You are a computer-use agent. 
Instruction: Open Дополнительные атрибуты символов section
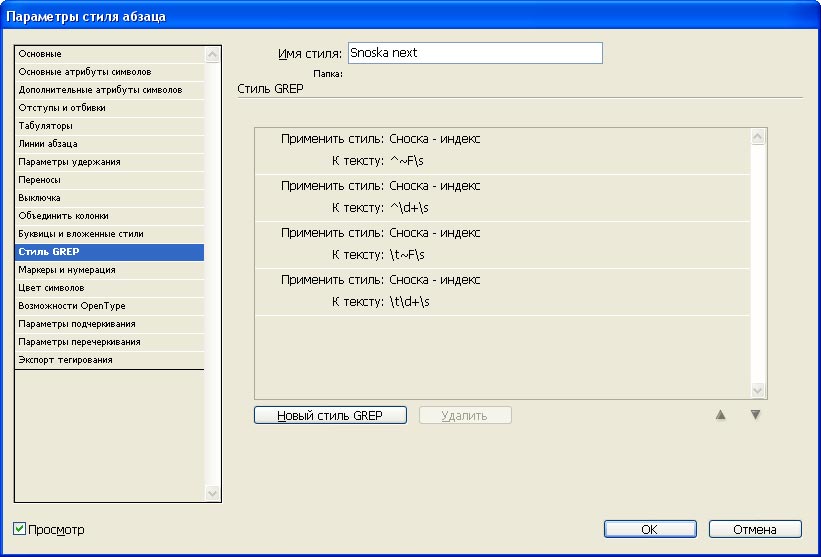click(109, 90)
